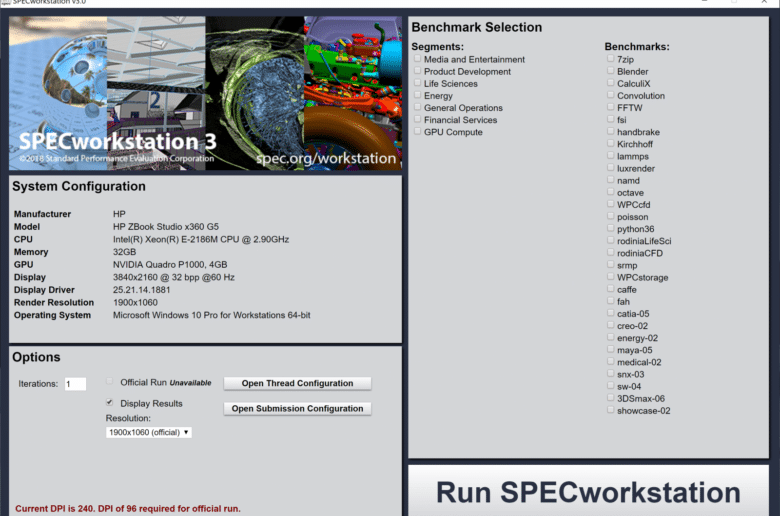Enable the medical-02 benchmark
The width and height of the screenshot is (780, 516).
(610, 361)
